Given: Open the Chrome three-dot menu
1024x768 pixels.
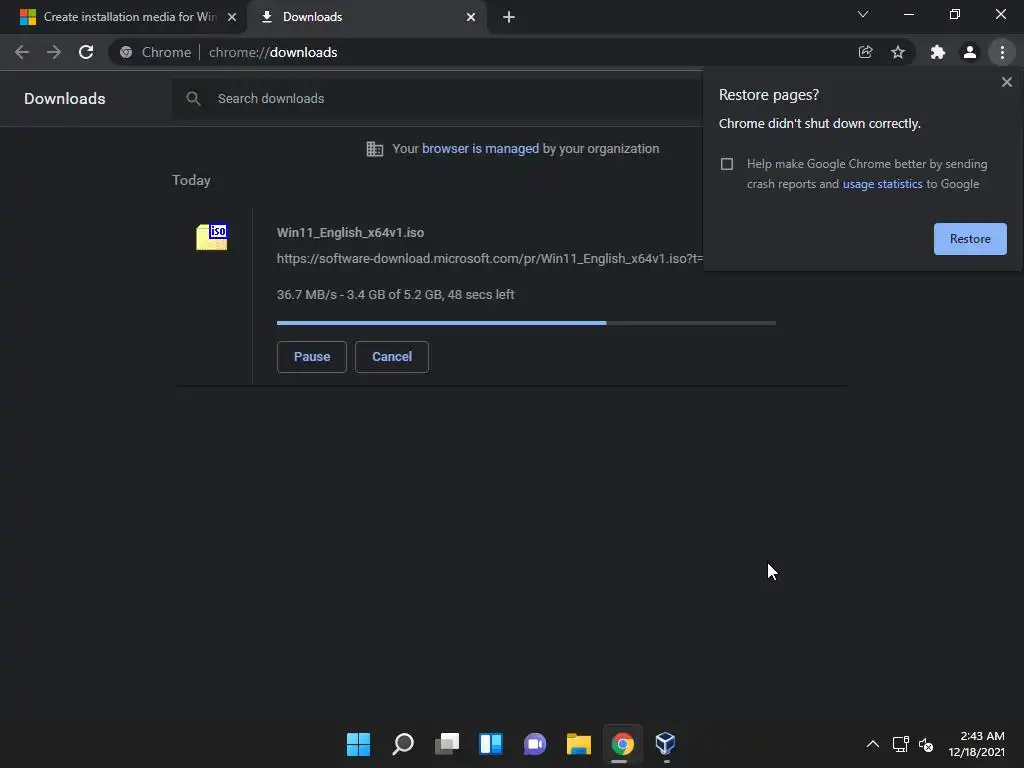Looking at the screenshot, I should pyautogui.click(x=1002, y=52).
